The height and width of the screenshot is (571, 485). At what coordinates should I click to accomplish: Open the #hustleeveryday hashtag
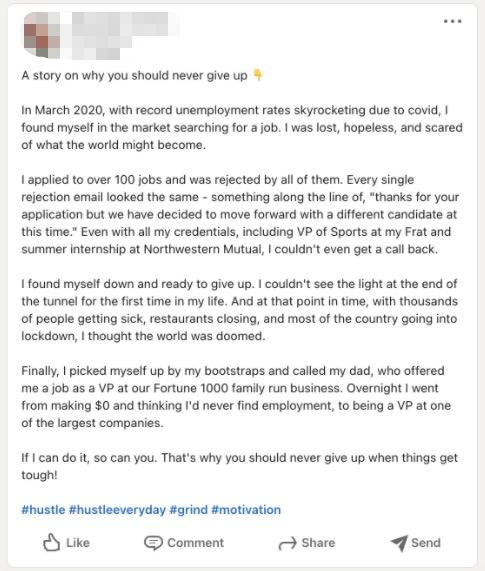tap(117, 509)
